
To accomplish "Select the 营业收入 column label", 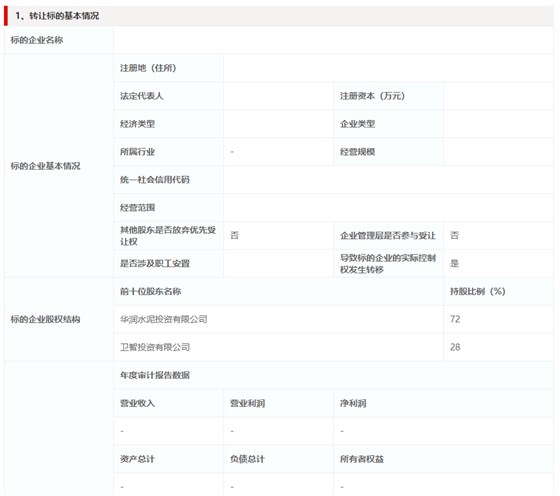I will pos(138,403).
